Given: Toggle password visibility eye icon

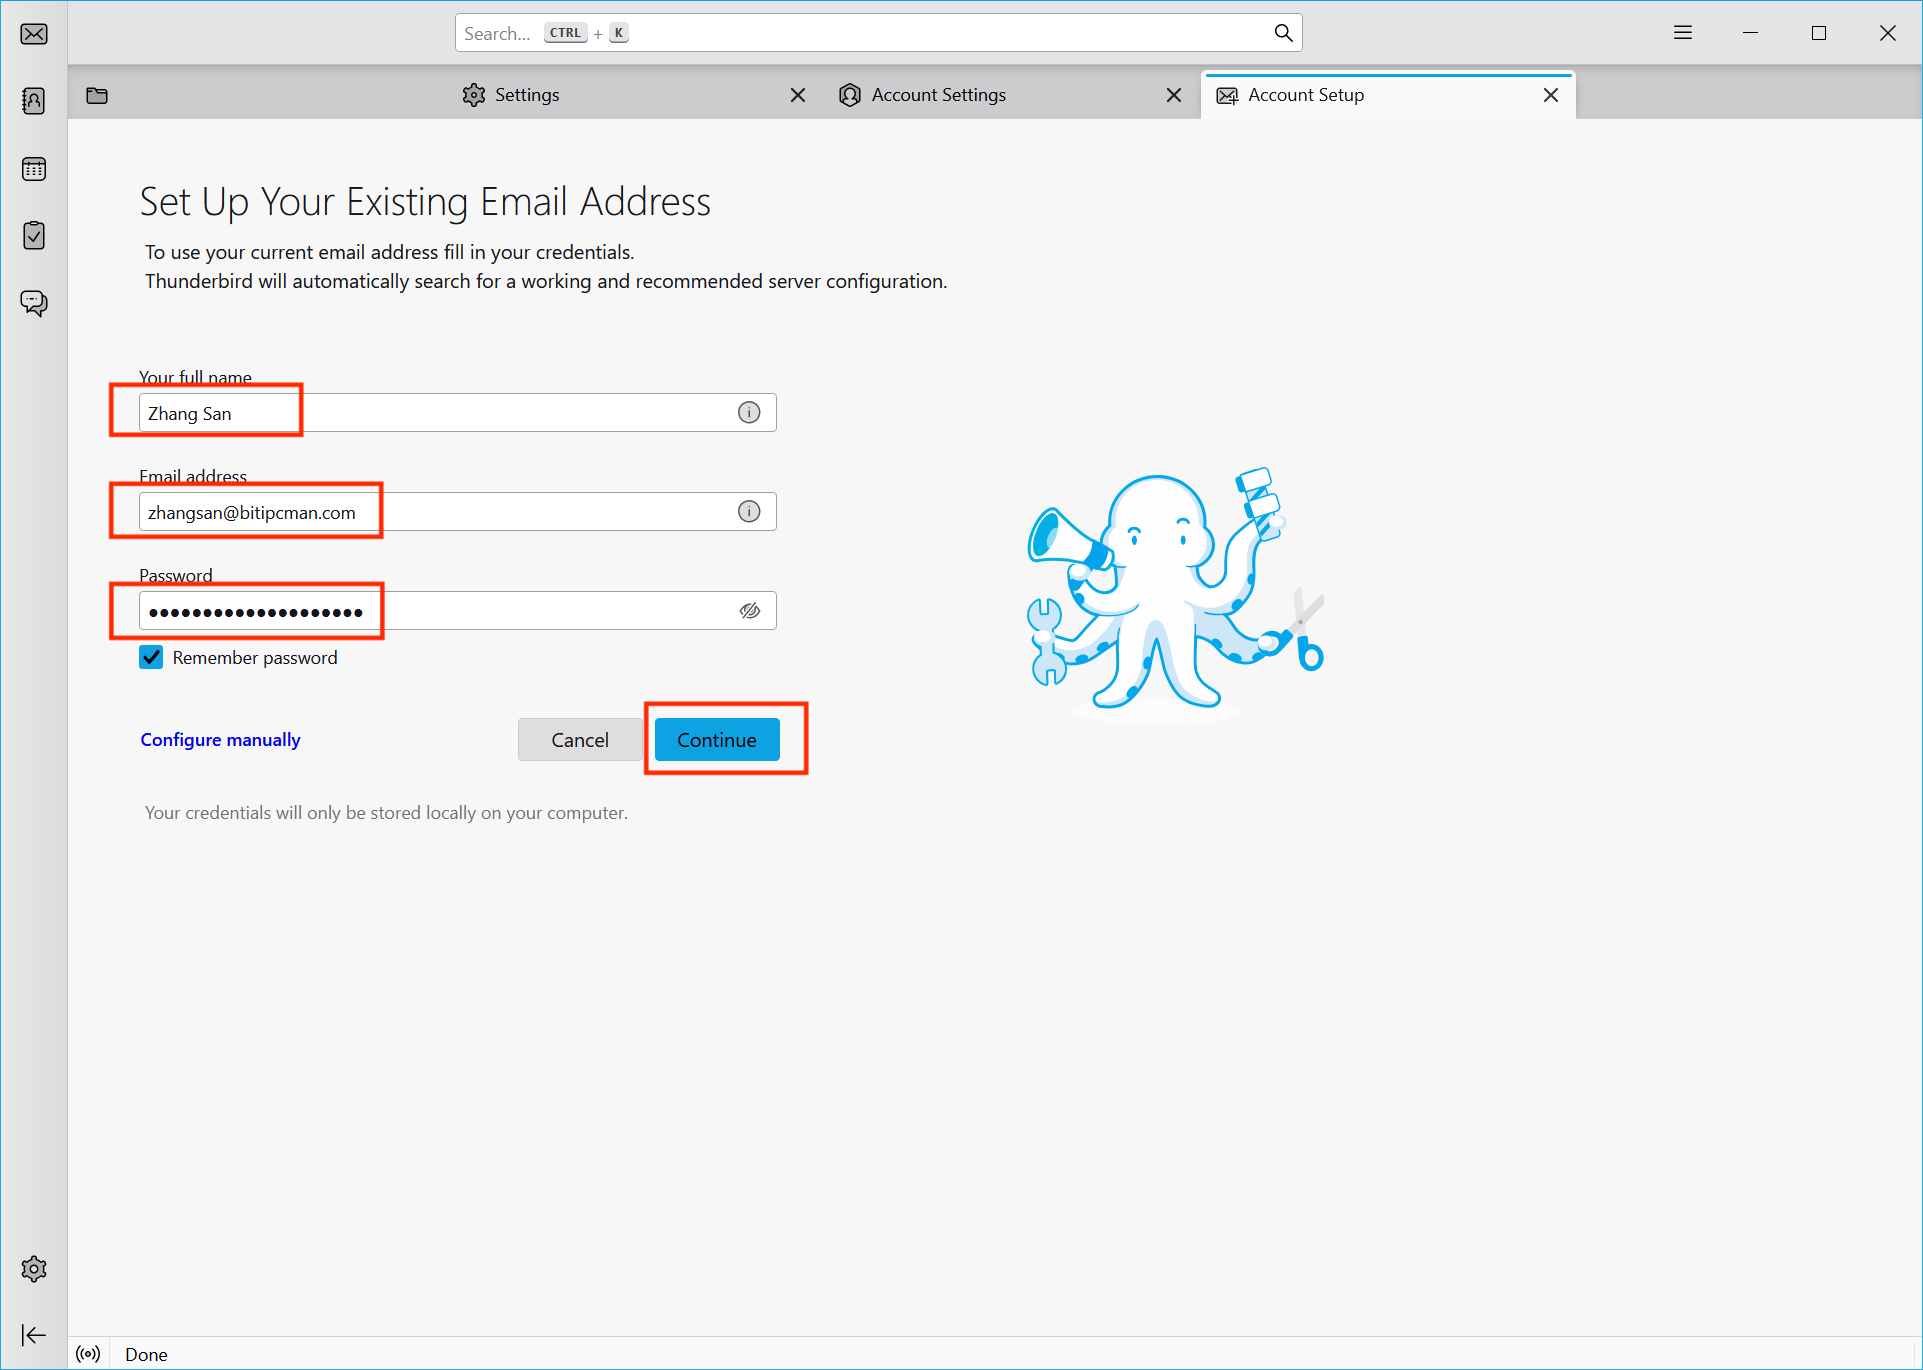Looking at the screenshot, I should [x=750, y=610].
